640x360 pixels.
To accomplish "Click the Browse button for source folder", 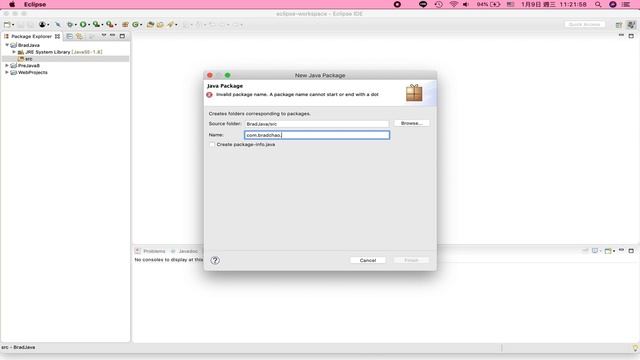I will click(411, 123).
